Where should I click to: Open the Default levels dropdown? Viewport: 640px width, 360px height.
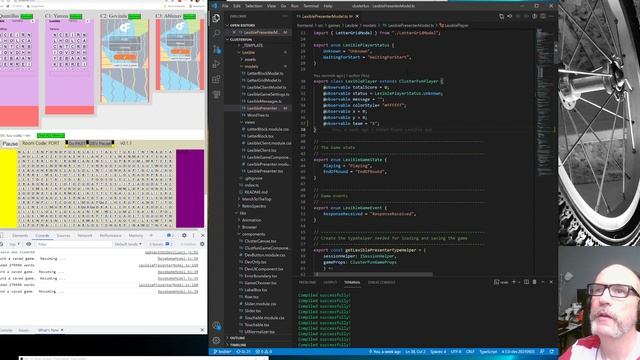click(x=128, y=244)
